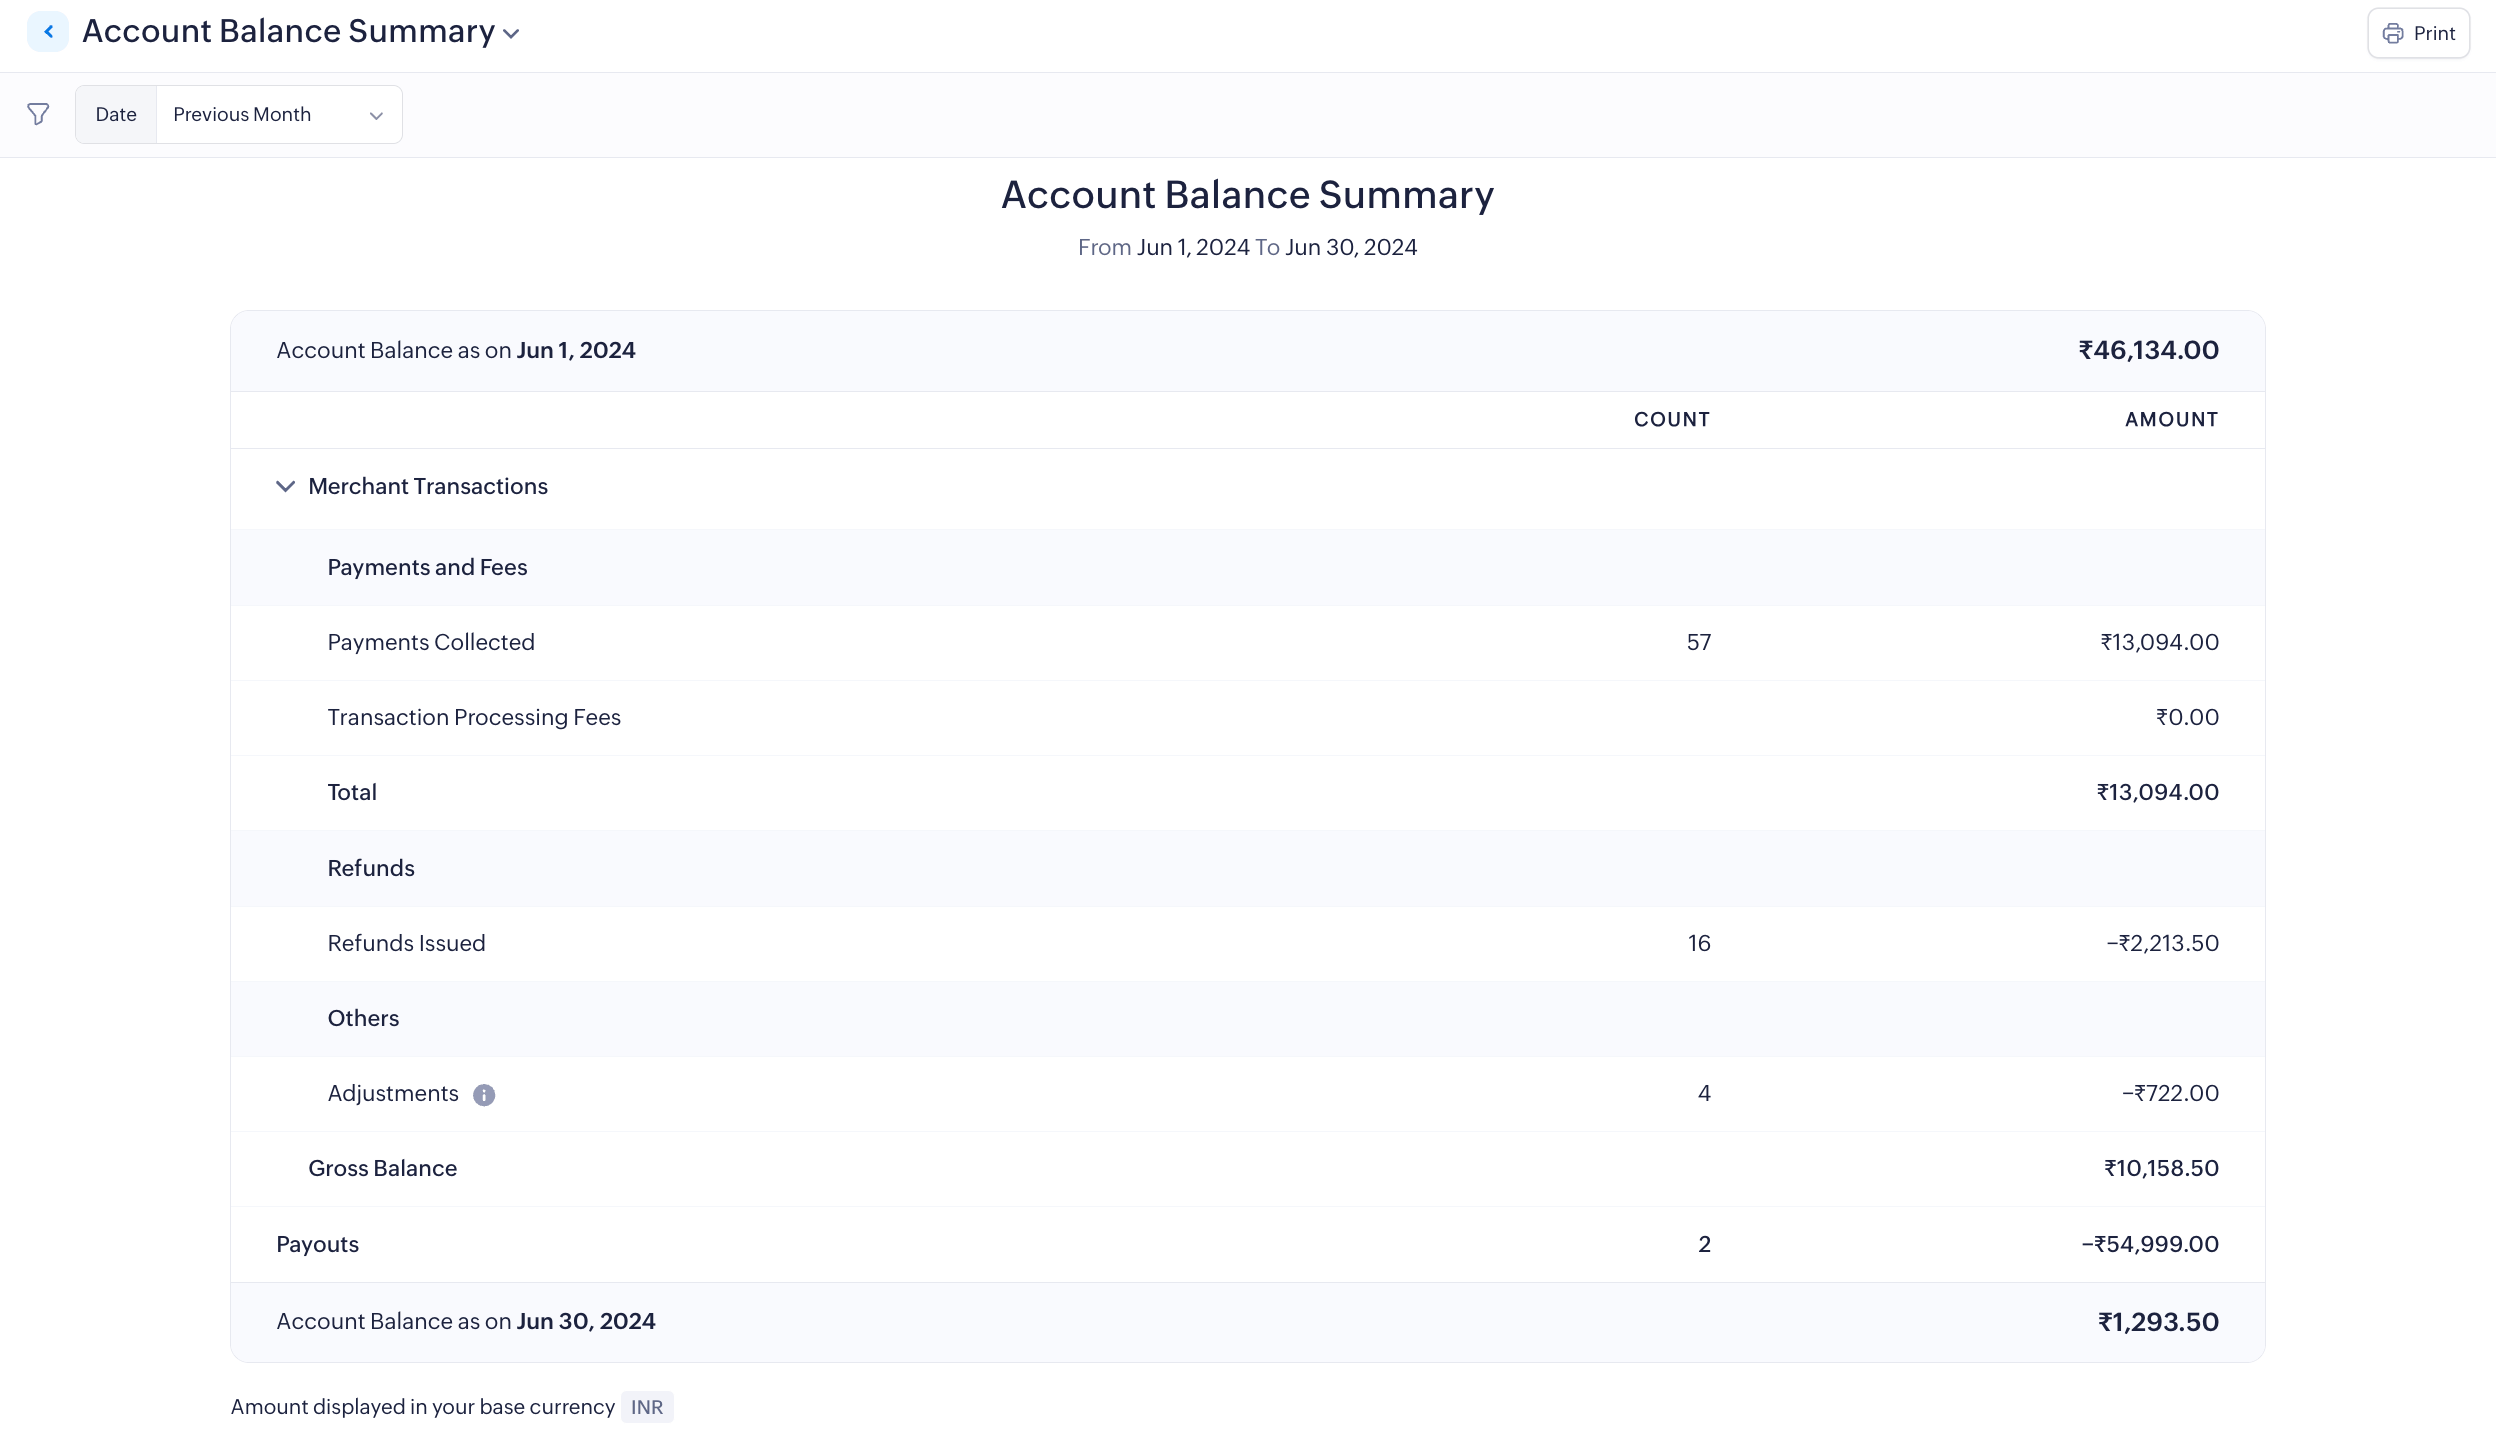The image size is (2496, 1450).
Task: Click the Adjustments info icon
Action: pyautogui.click(x=484, y=1095)
